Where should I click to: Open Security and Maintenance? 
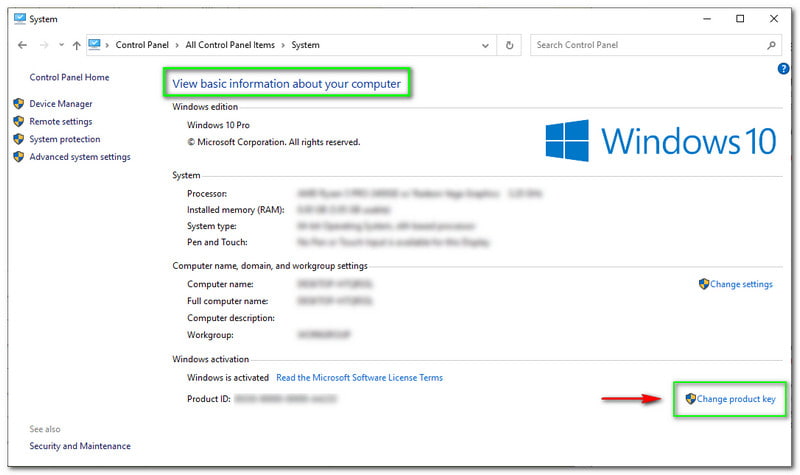pyautogui.click(x=80, y=446)
